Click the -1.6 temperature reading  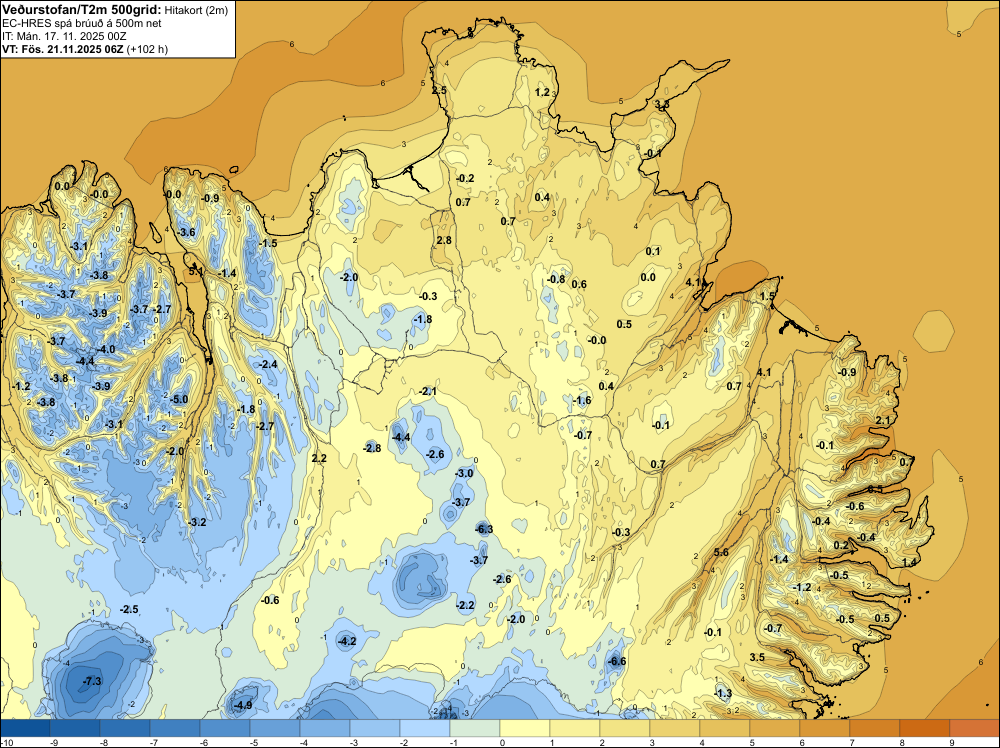[582, 400]
